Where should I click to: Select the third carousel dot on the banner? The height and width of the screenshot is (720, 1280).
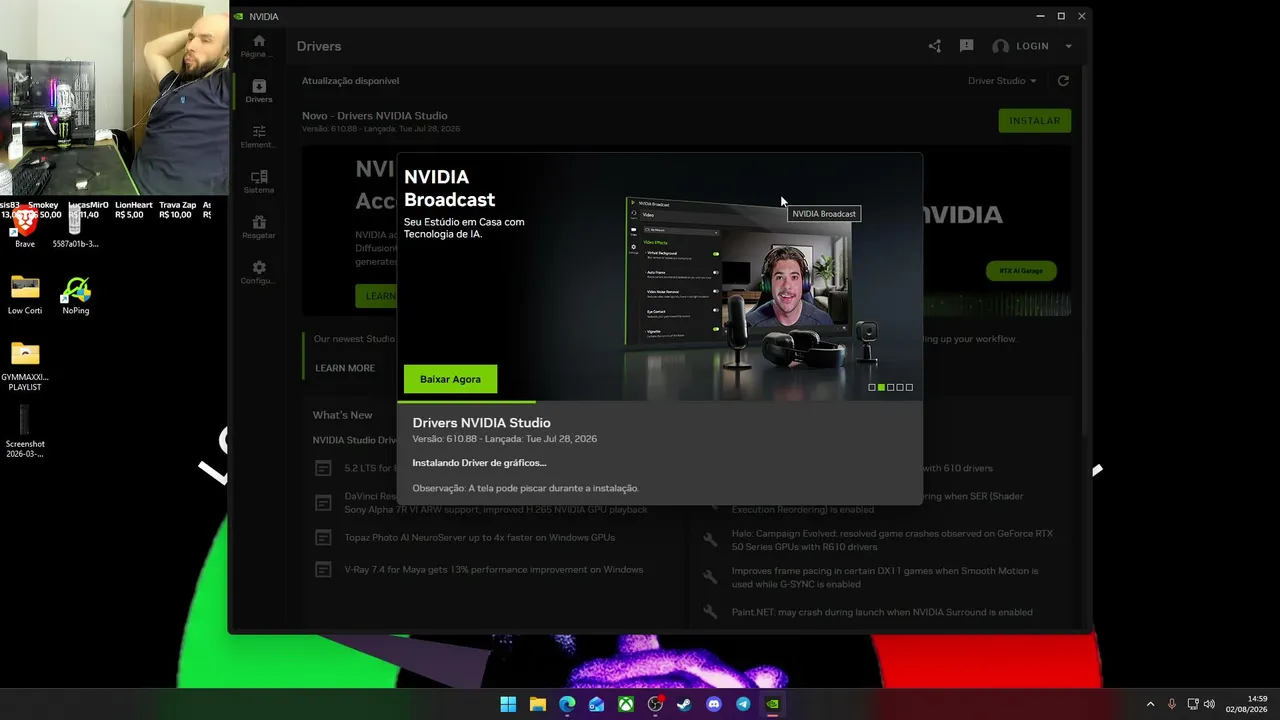(891, 387)
